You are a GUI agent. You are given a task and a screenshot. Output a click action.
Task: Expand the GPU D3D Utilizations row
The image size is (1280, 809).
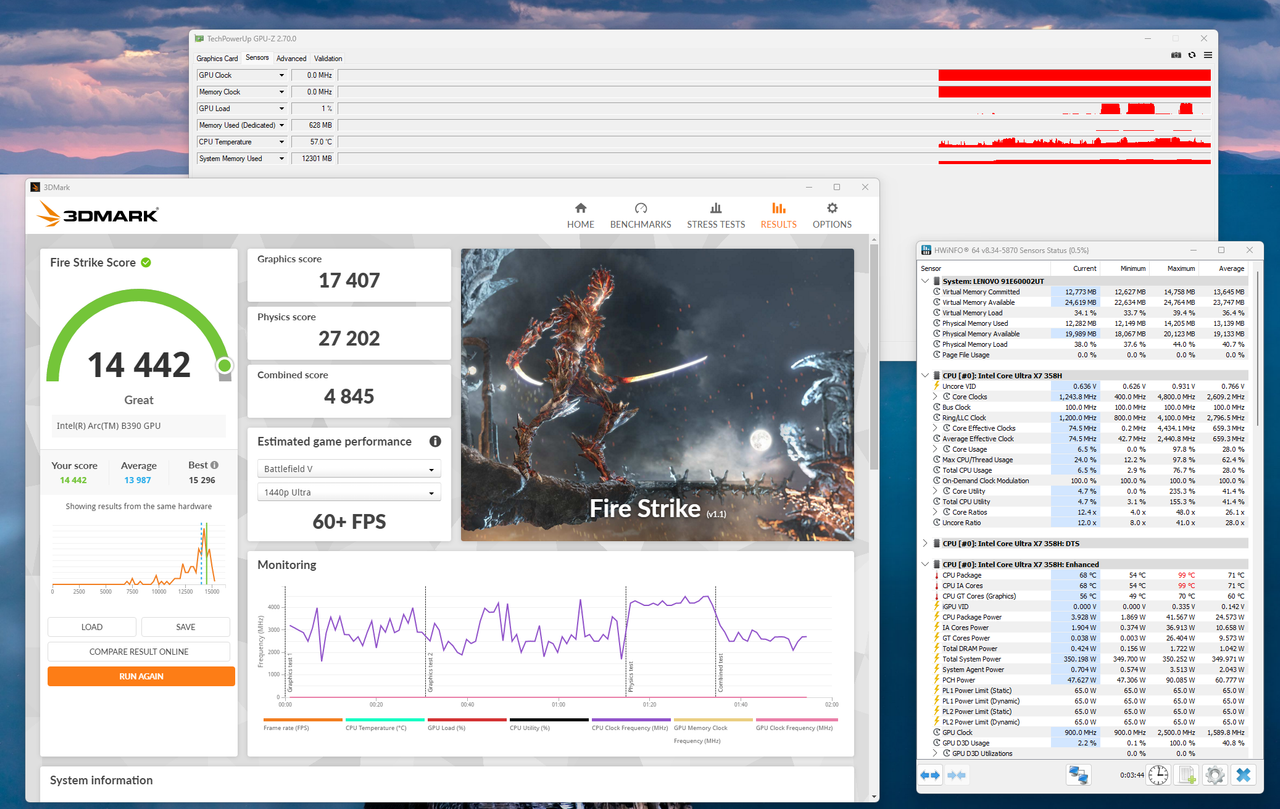coord(936,753)
